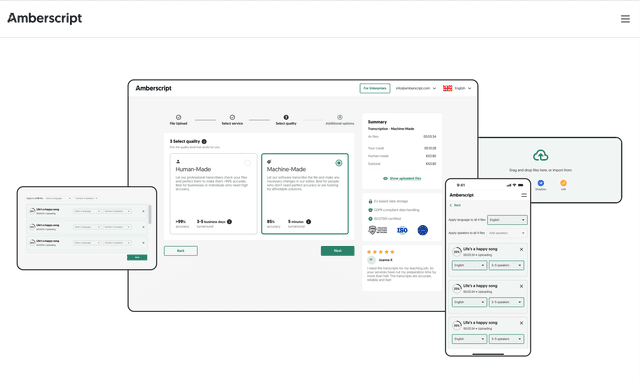Image resolution: width=640 pixels, height=383 pixels.
Task: Click the white Back button under quality cards
Action: click(x=181, y=251)
